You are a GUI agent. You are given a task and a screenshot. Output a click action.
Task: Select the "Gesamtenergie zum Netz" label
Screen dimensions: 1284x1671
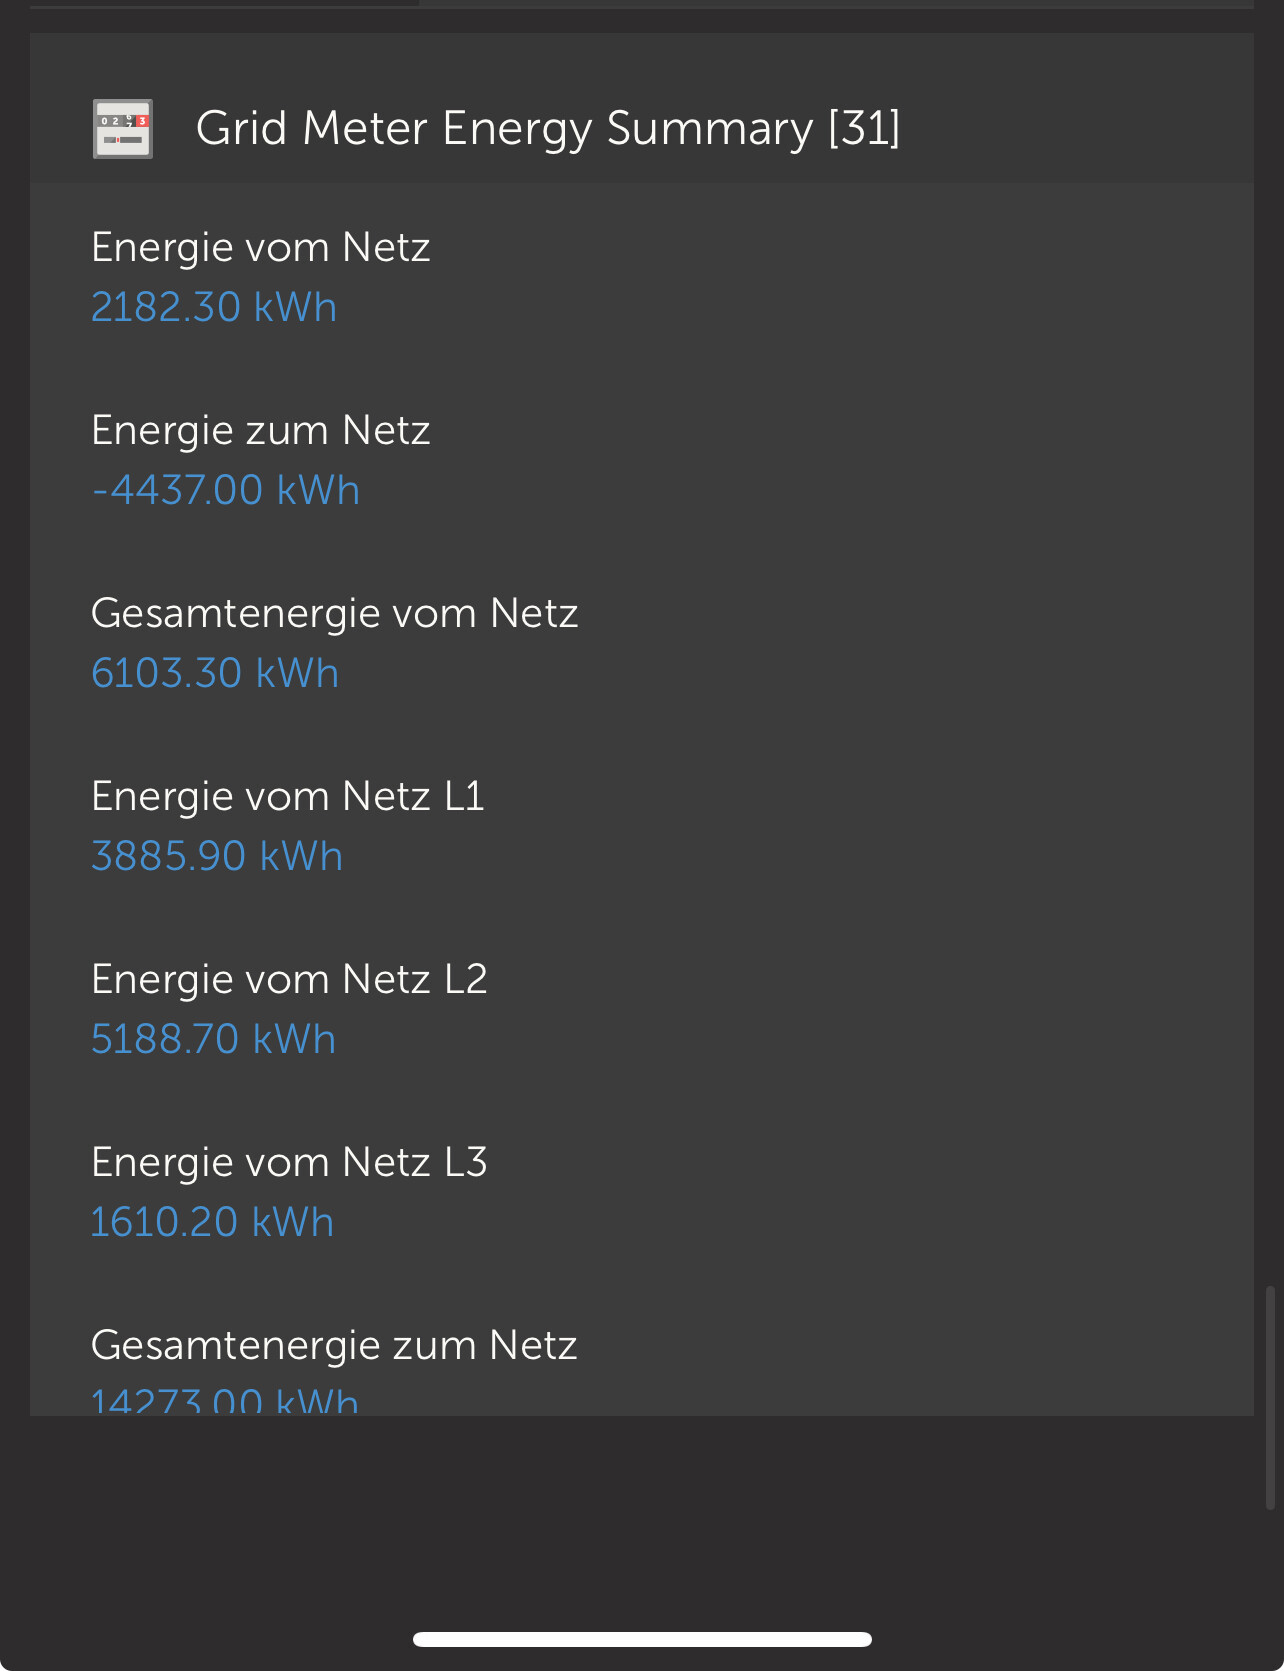[x=334, y=1345]
